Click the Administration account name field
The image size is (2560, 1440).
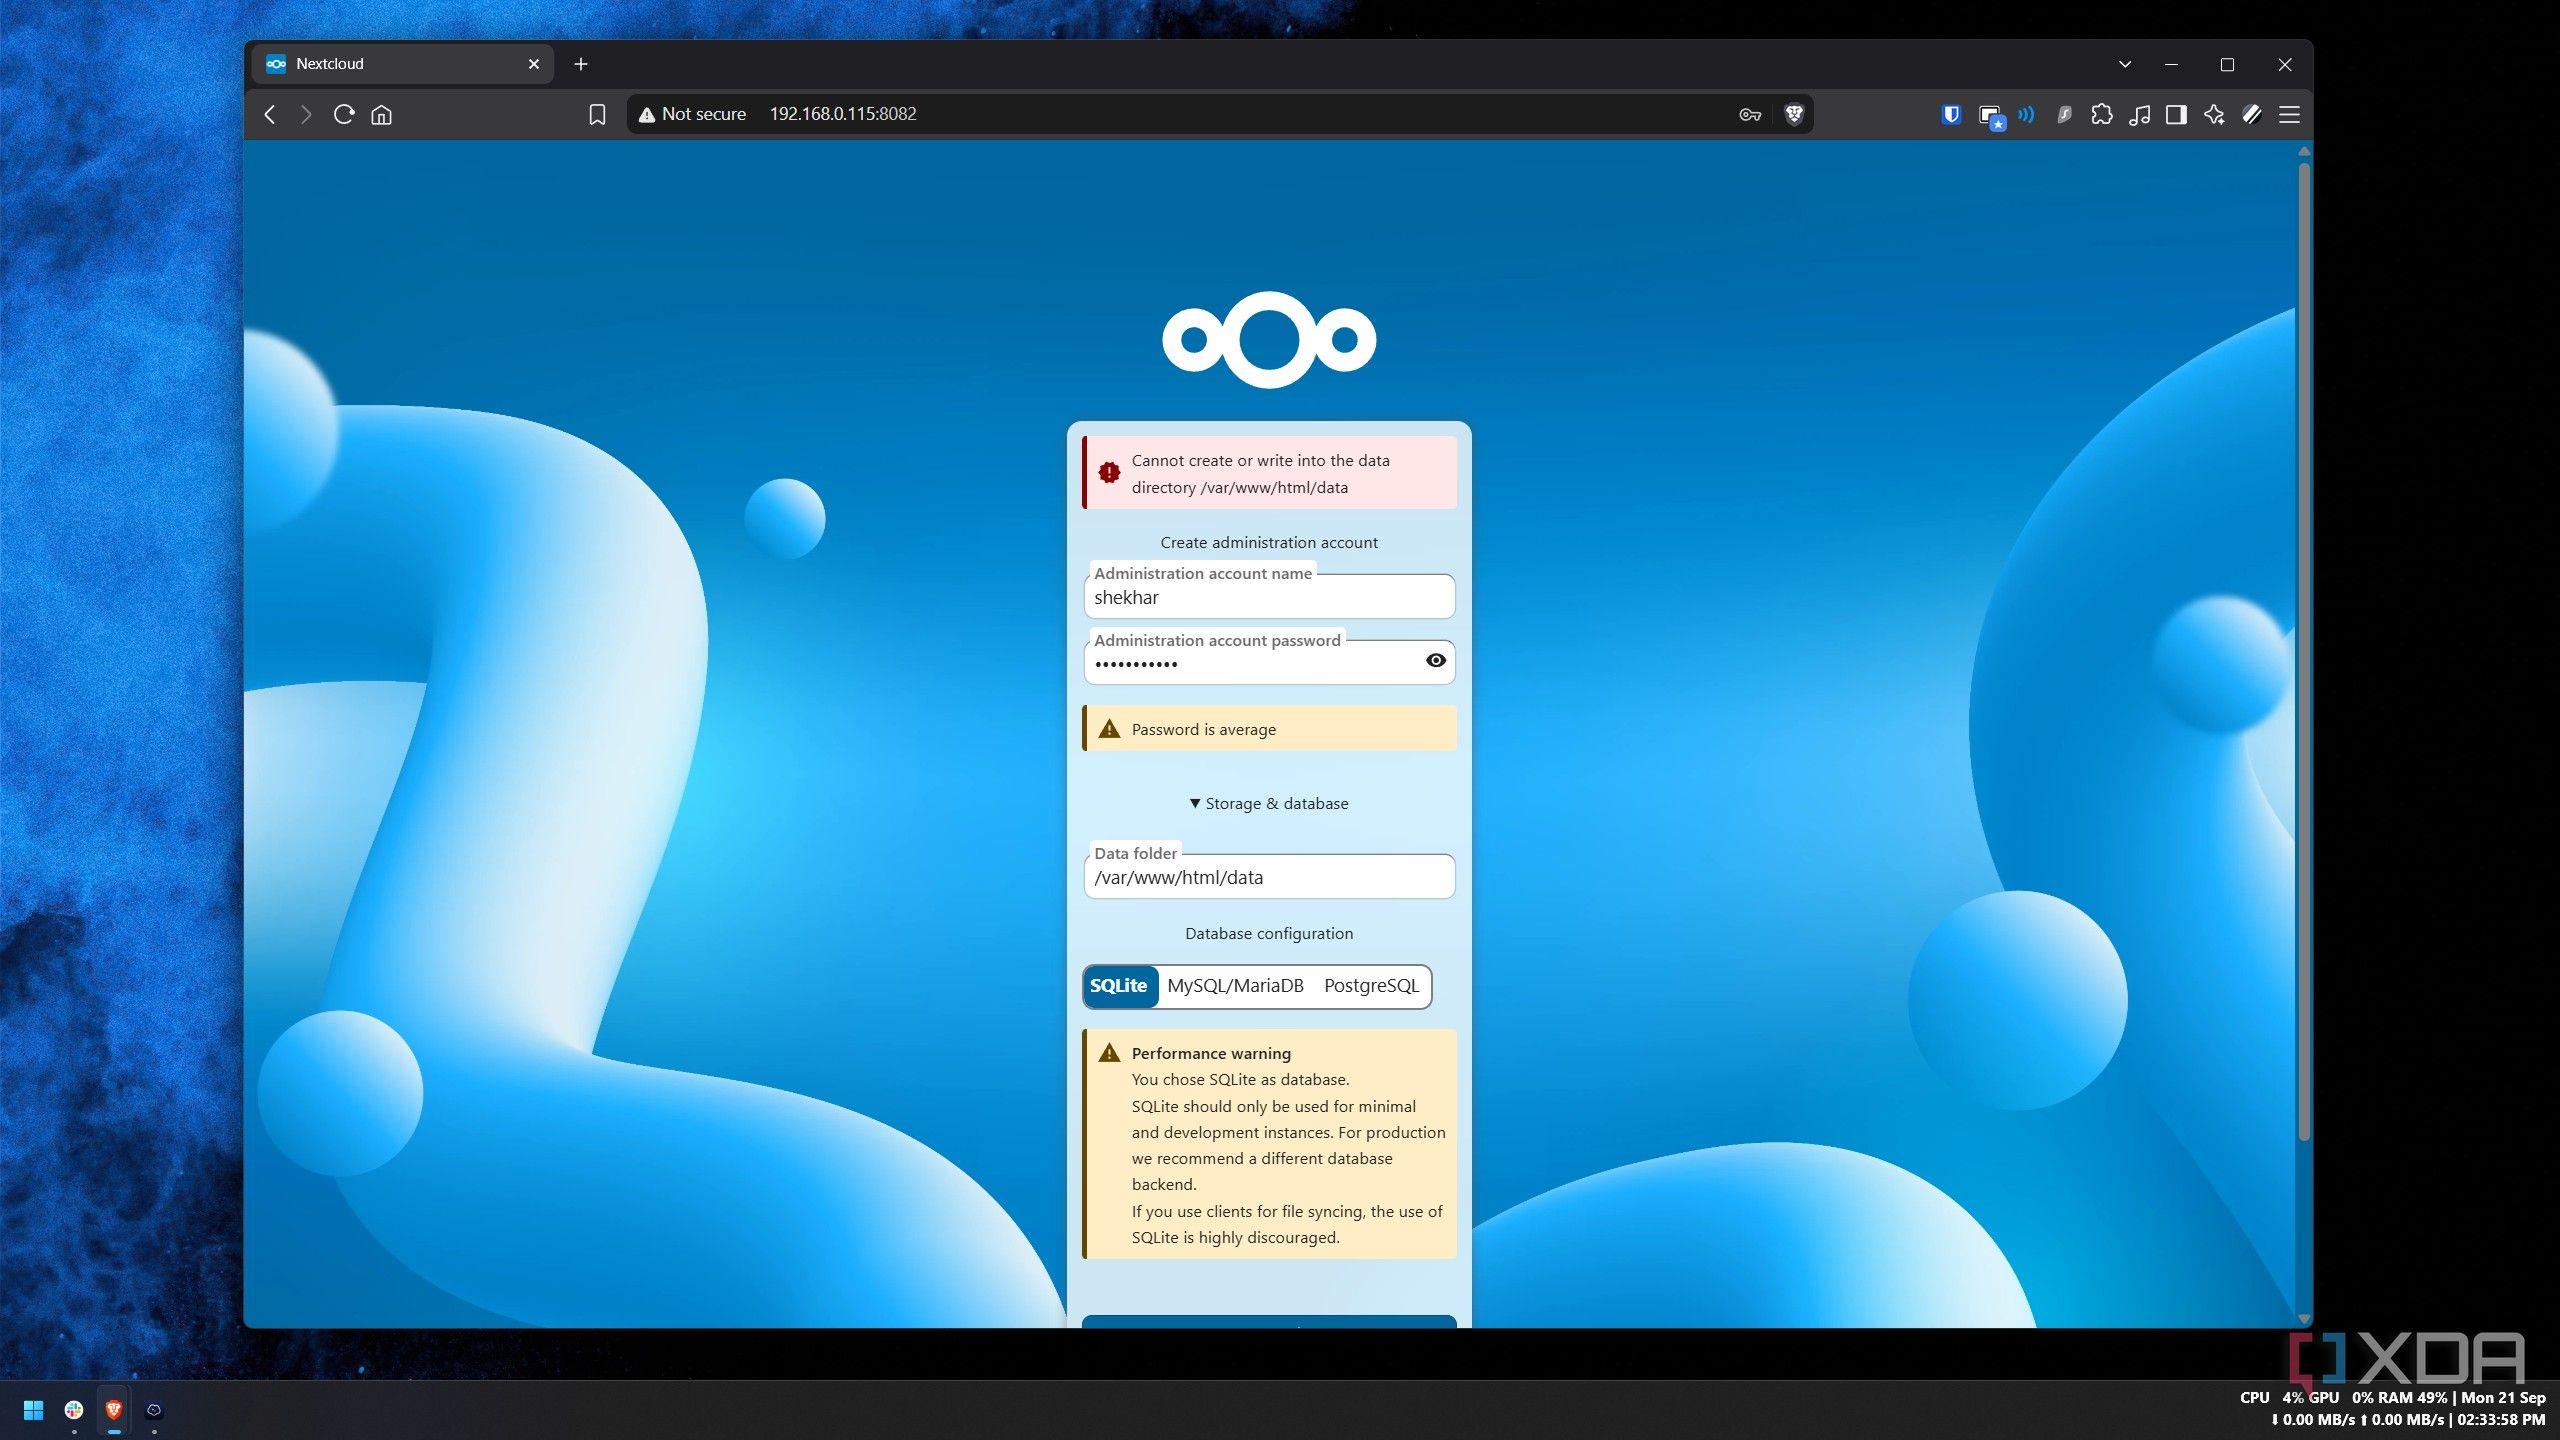point(1269,597)
